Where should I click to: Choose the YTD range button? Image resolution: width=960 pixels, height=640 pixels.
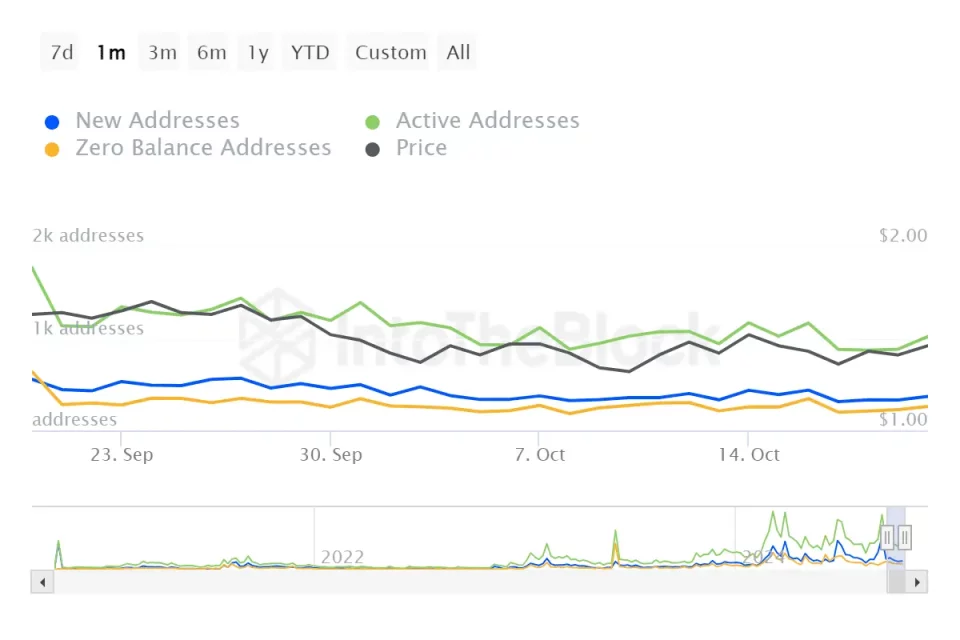[310, 53]
